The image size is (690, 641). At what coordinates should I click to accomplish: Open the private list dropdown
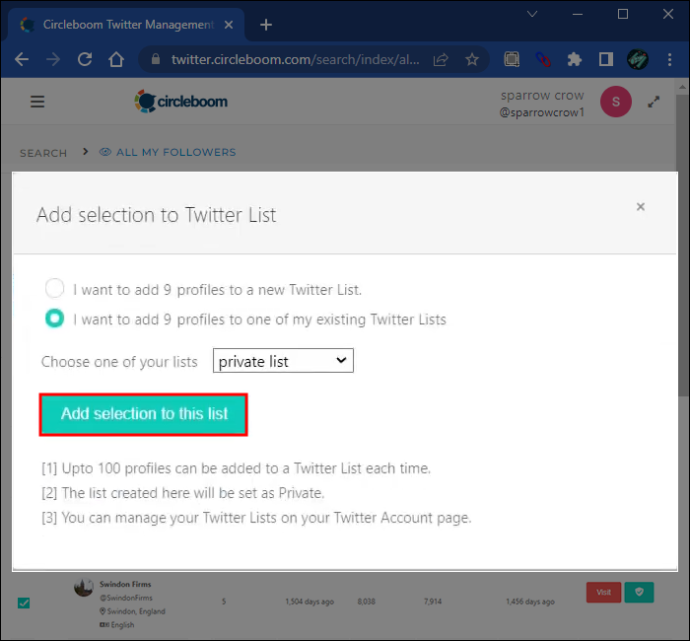coord(283,361)
